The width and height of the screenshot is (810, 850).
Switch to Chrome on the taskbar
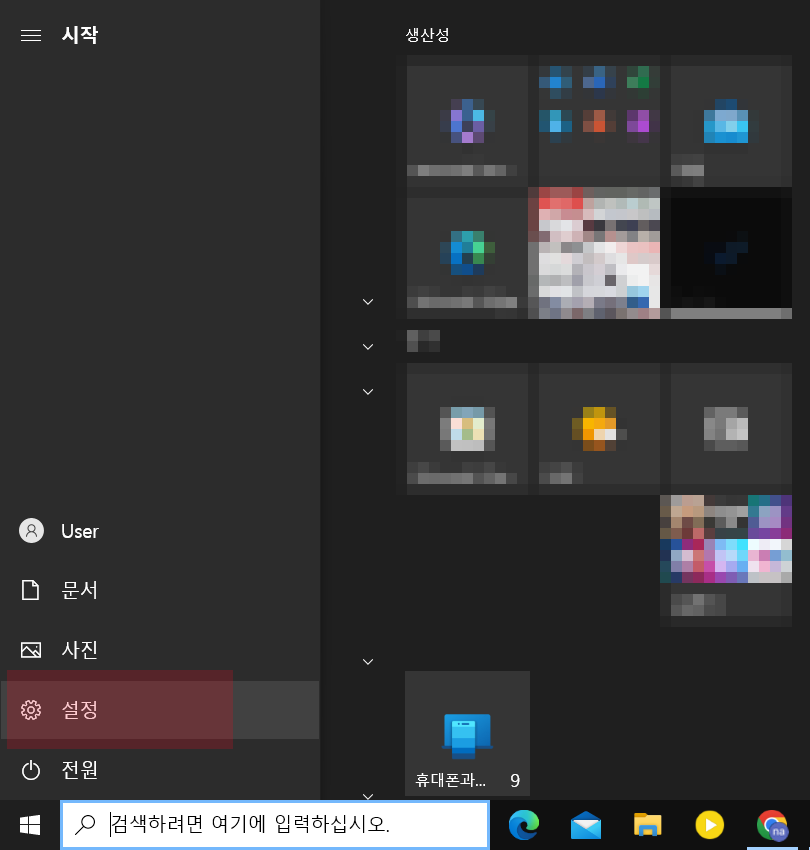click(772, 825)
